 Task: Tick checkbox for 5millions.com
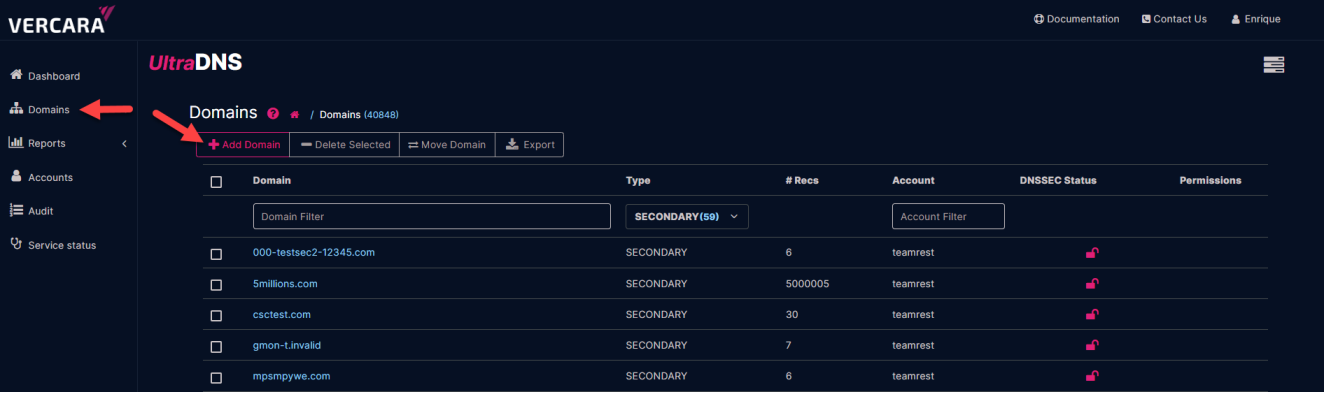[x=216, y=285]
